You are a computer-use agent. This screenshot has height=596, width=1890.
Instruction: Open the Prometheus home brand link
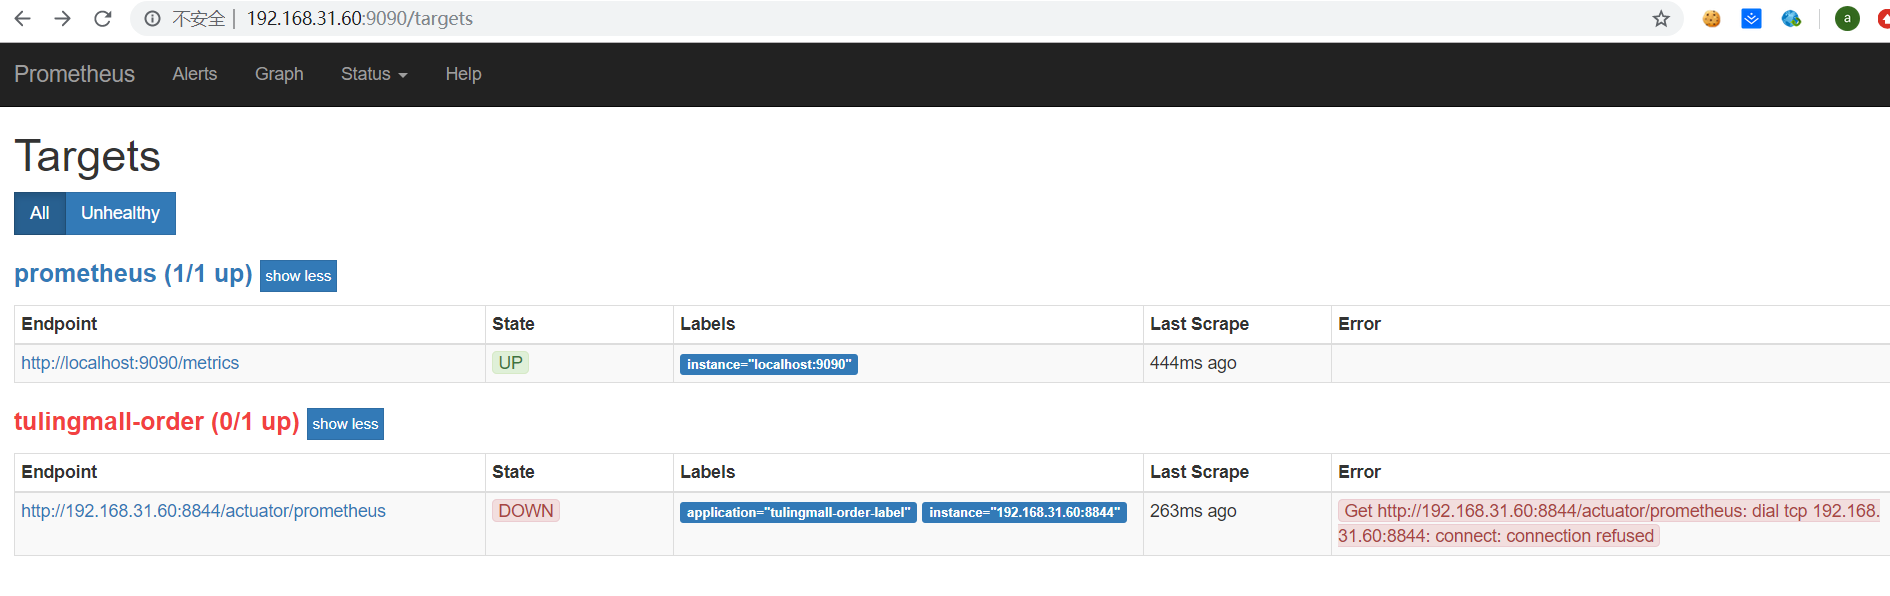coord(74,74)
